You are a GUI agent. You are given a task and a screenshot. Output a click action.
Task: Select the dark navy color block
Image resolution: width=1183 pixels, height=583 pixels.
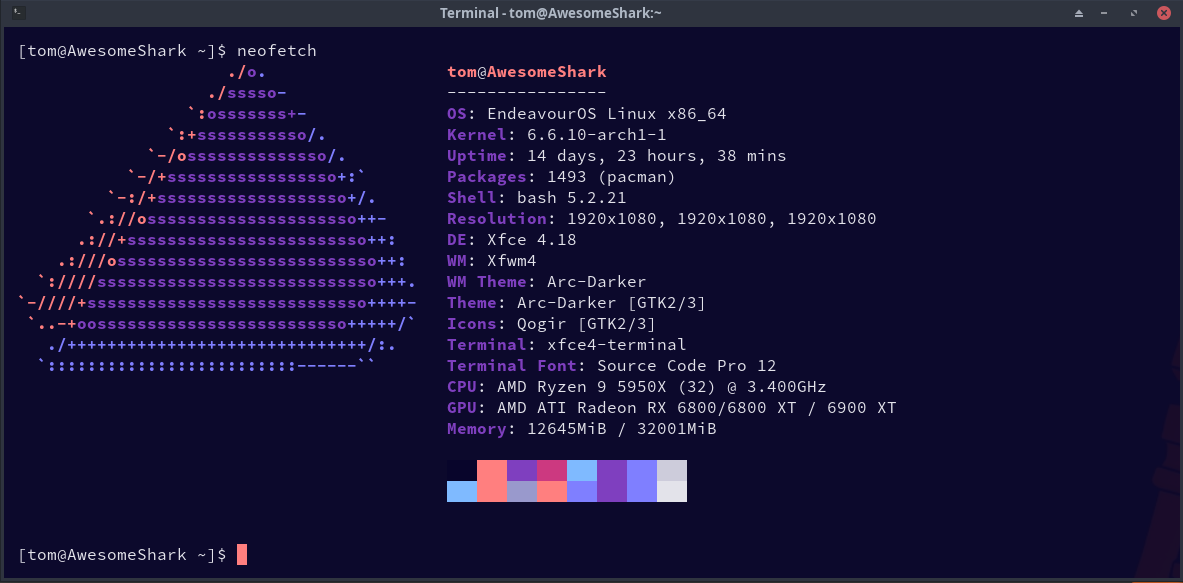pos(462,471)
